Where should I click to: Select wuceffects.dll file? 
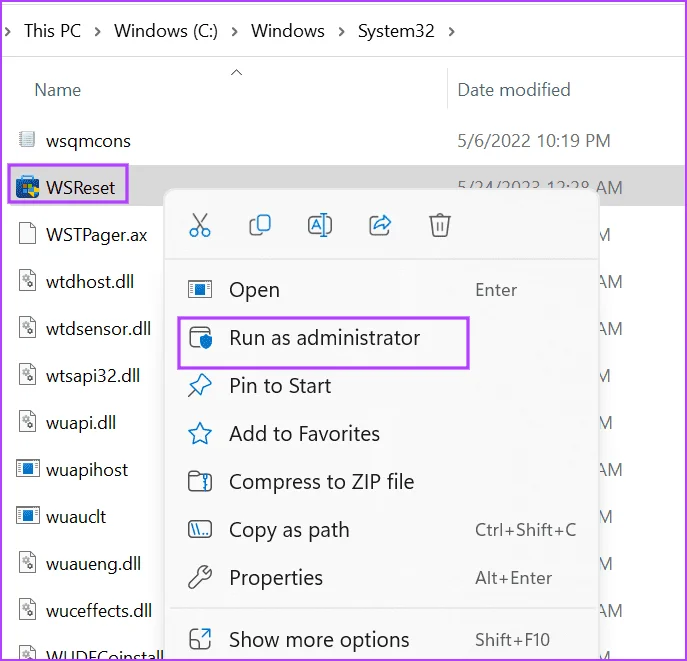(x=99, y=611)
